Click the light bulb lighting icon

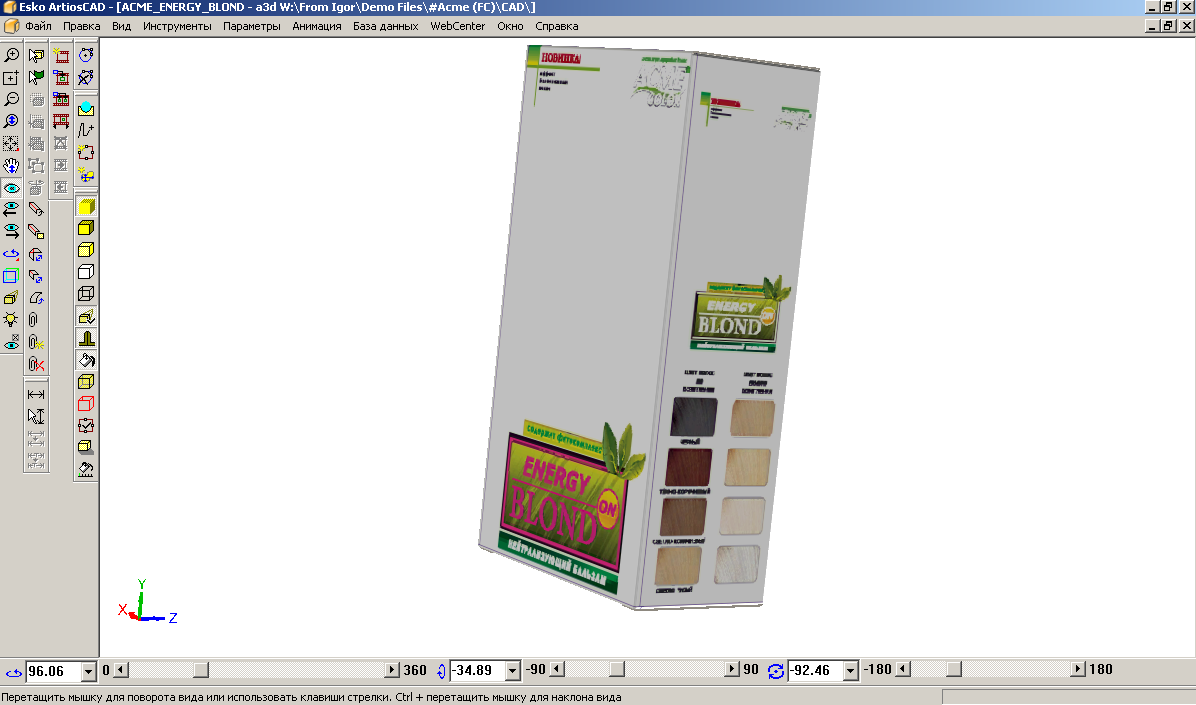click(x=11, y=319)
